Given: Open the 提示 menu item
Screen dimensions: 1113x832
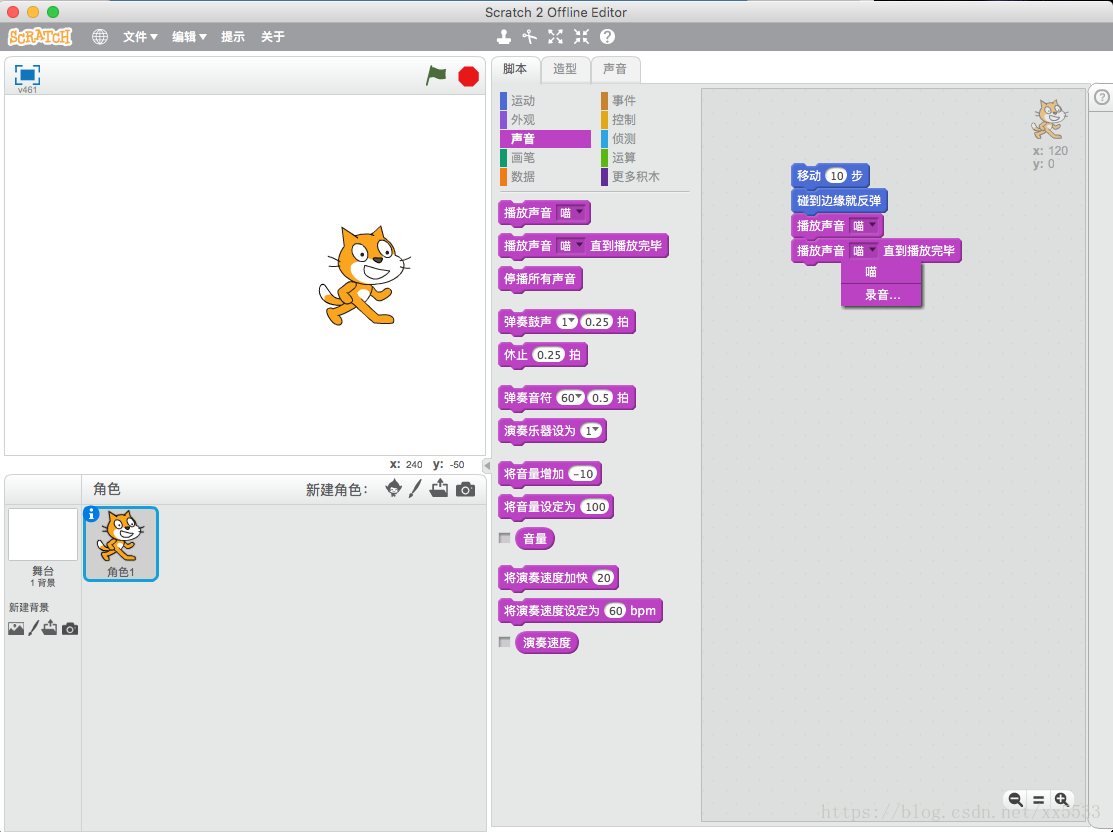Looking at the screenshot, I should pyautogui.click(x=233, y=37).
